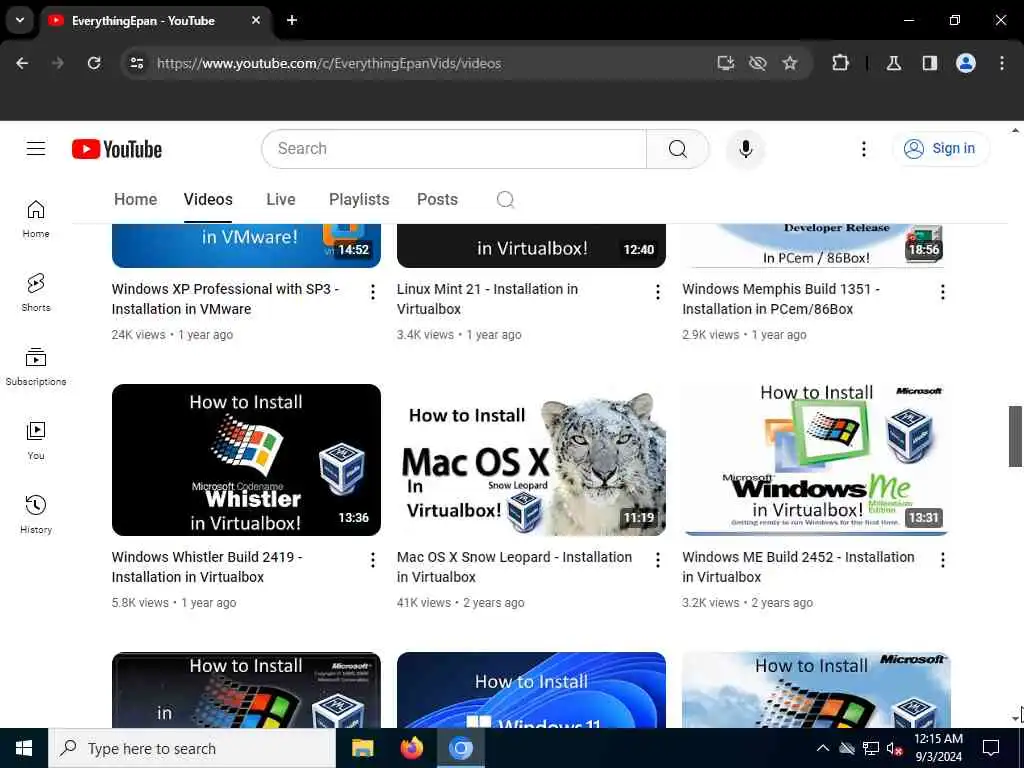This screenshot has width=1024, height=768.
Task: Click the channel search magnifier icon
Action: (x=505, y=199)
